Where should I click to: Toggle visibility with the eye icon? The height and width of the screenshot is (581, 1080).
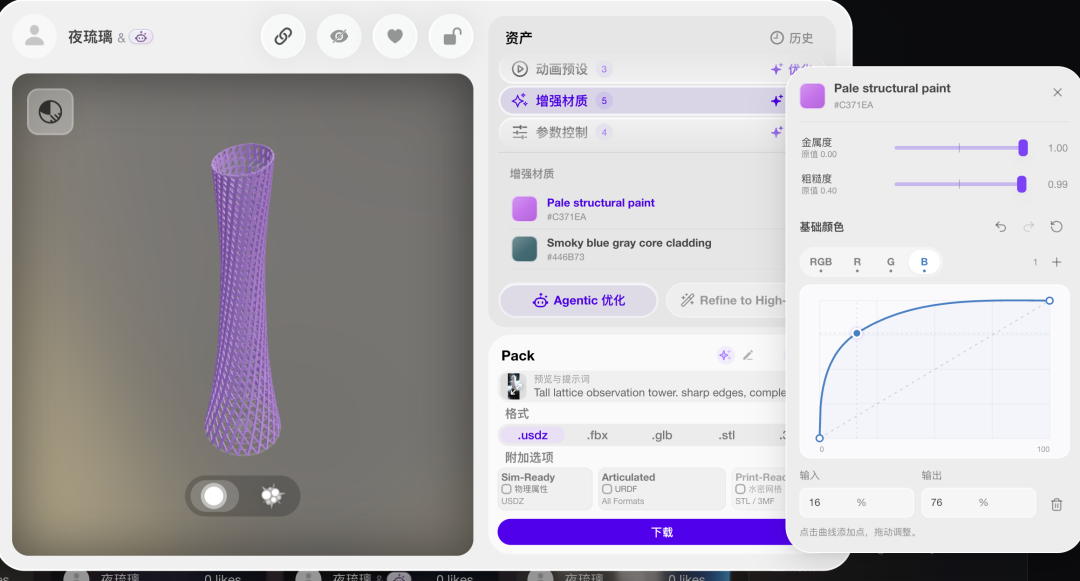click(339, 36)
